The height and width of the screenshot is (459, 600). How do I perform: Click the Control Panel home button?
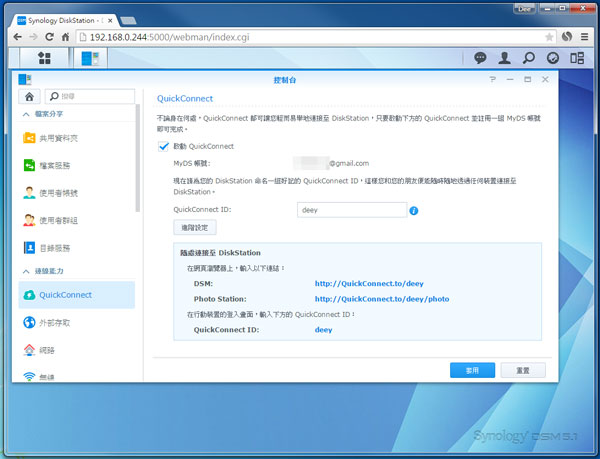click(x=30, y=96)
